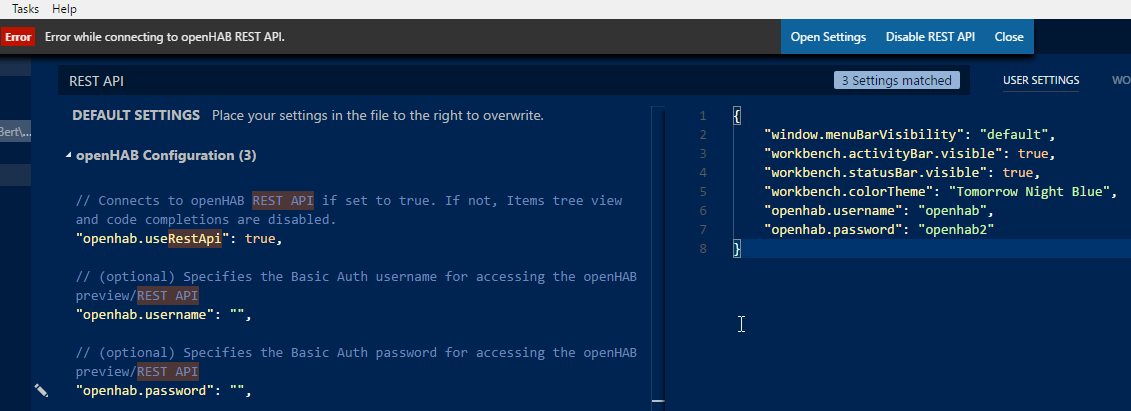Collapse openHAB Configuration group
1131x411 pixels.
69,156
